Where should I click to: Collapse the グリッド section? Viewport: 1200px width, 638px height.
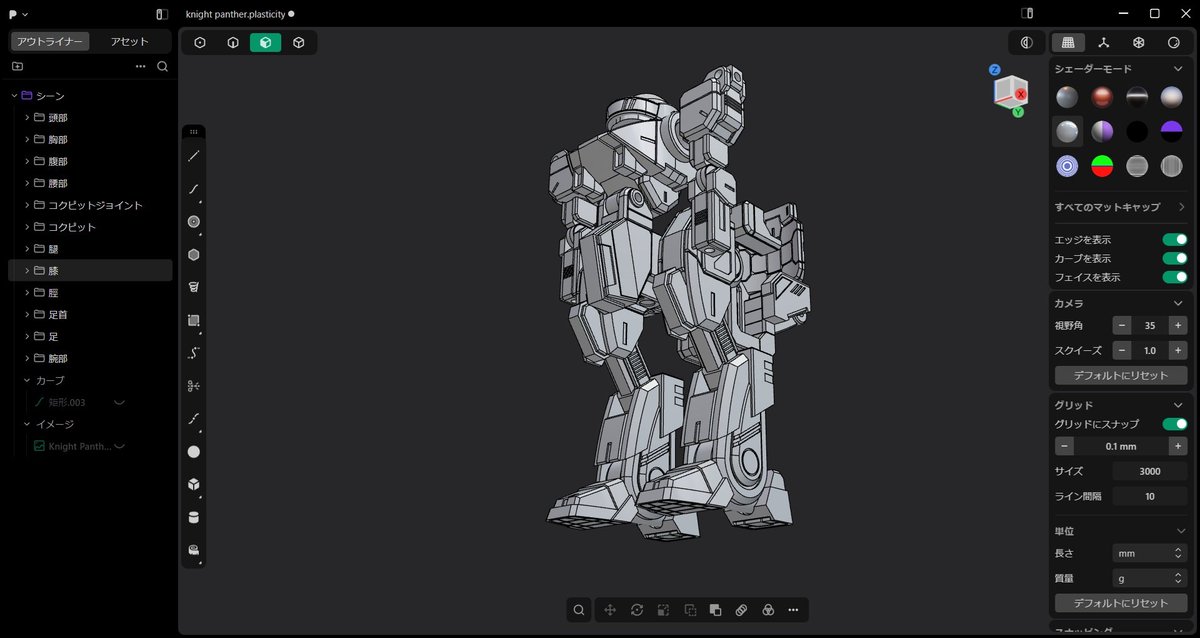click(1178, 405)
